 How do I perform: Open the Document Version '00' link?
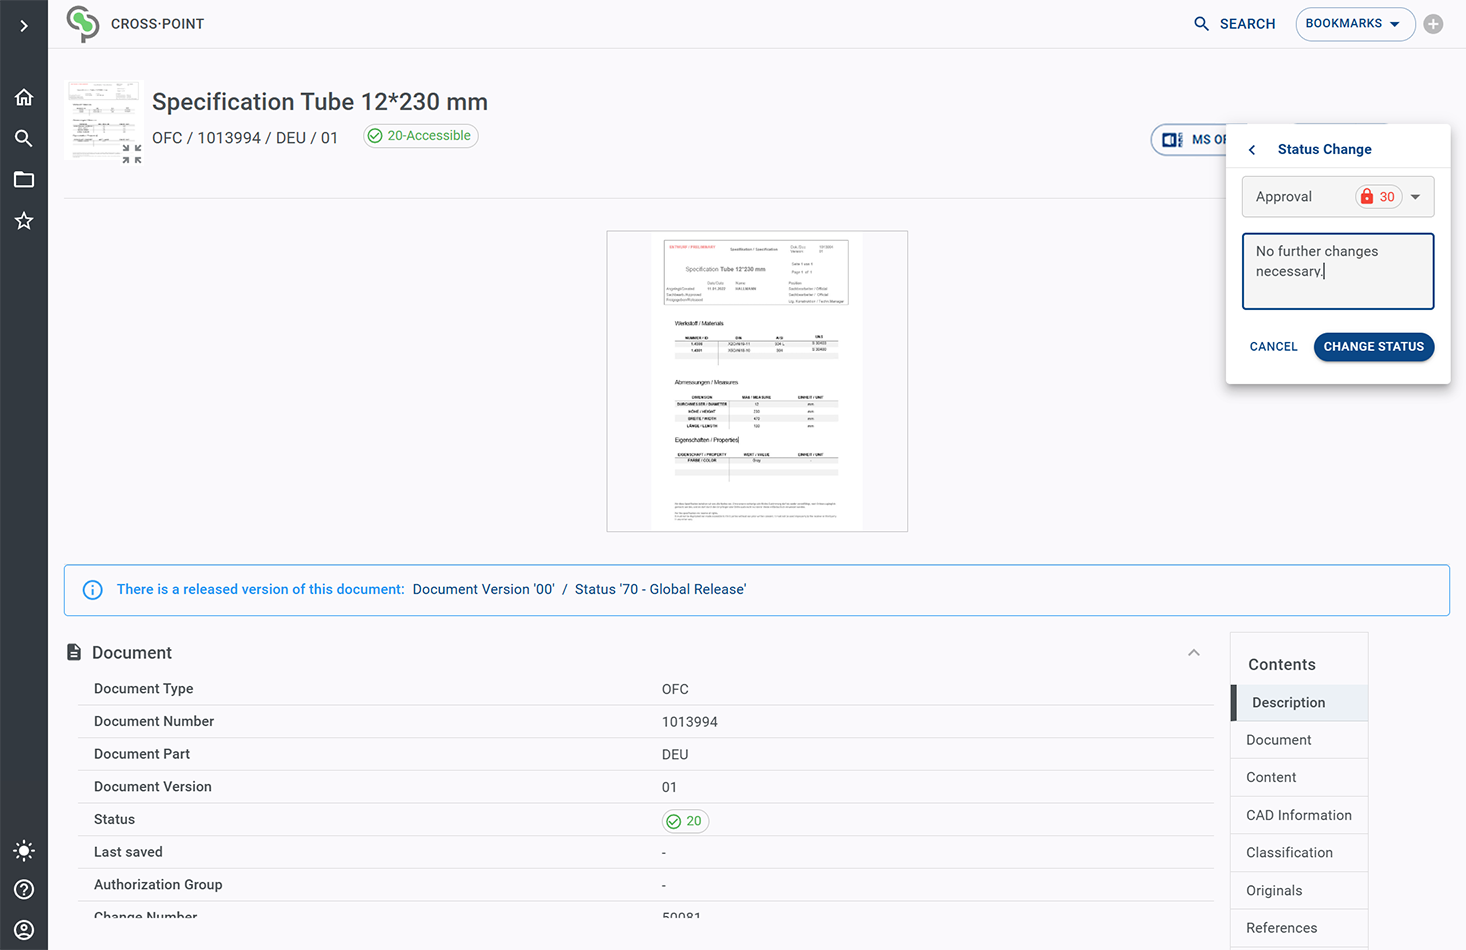483,590
